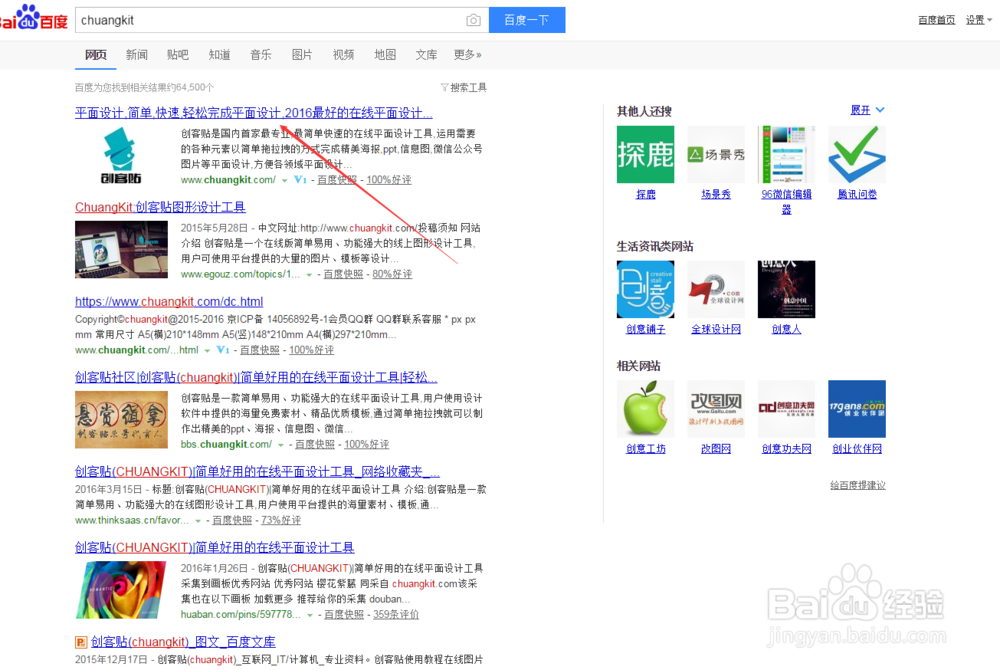This screenshot has height=670, width=1000.
Task: Click the camera image-search icon
Action: point(473,20)
